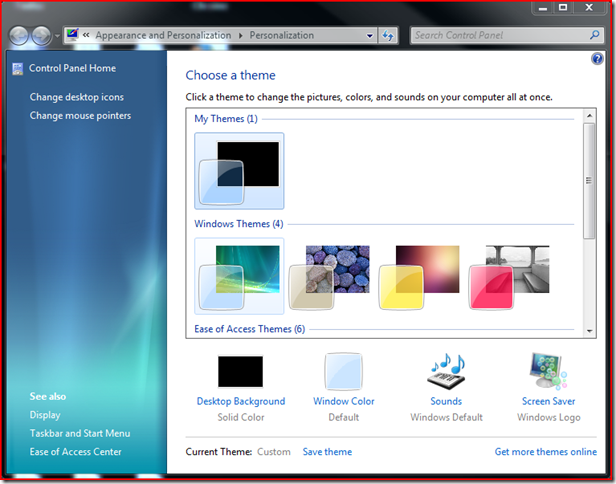Click the Ease of Access Themes (6) header
The height and width of the screenshot is (484, 616).
pyautogui.click(x=249, y=329)
